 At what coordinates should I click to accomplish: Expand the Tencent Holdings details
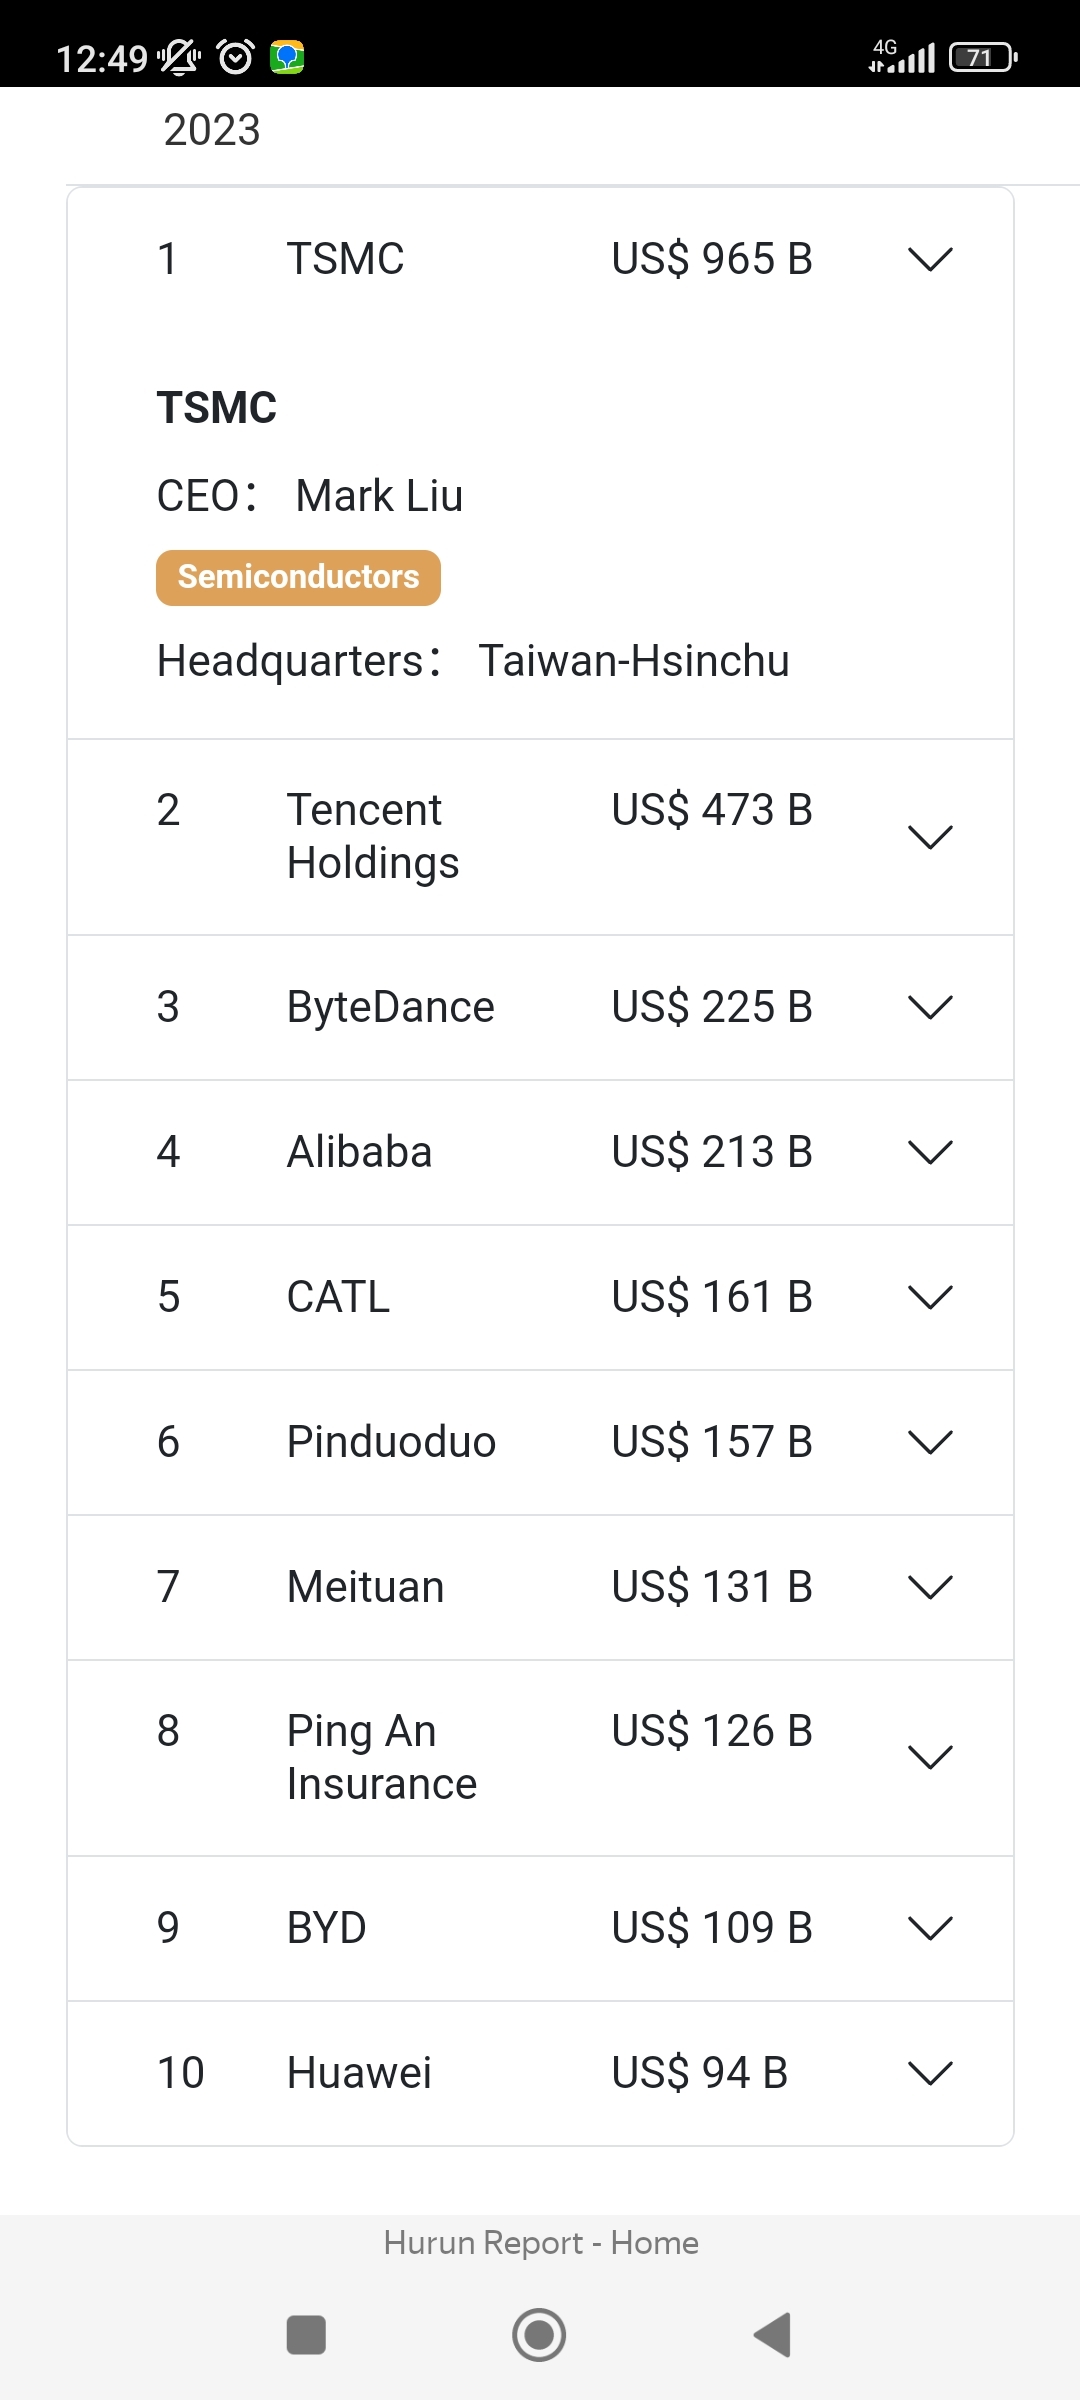tap(930, 837)
